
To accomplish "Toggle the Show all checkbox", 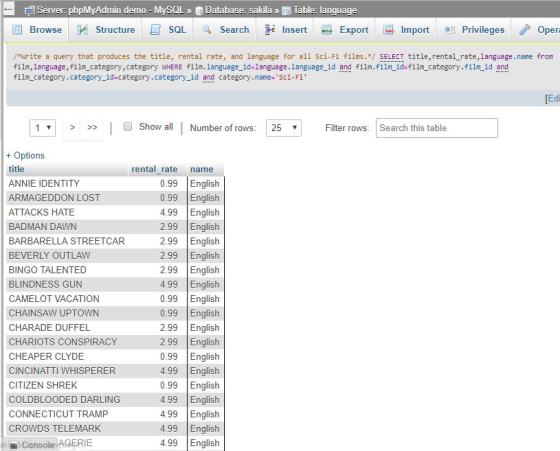I will (128, 126).
